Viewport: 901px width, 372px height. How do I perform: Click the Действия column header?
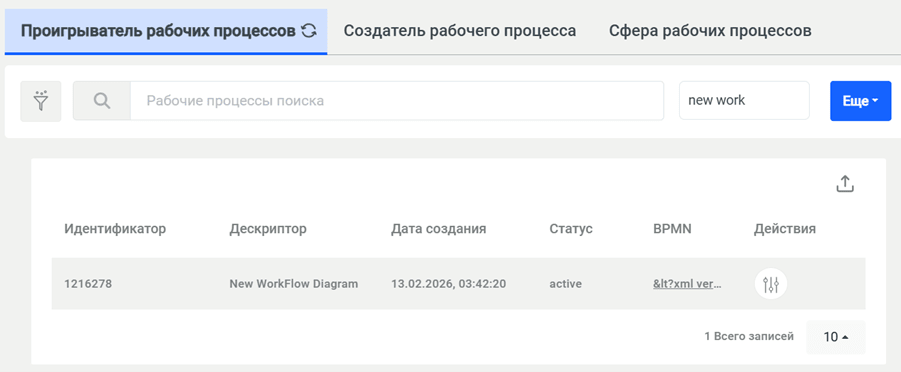(x=784, y=229)
